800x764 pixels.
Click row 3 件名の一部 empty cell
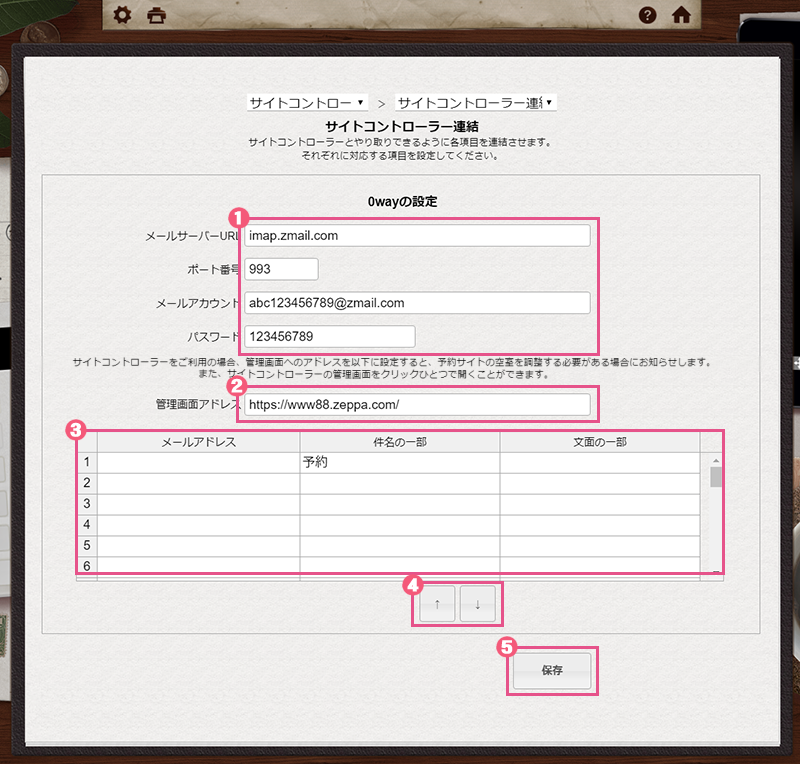click(400, 502)
